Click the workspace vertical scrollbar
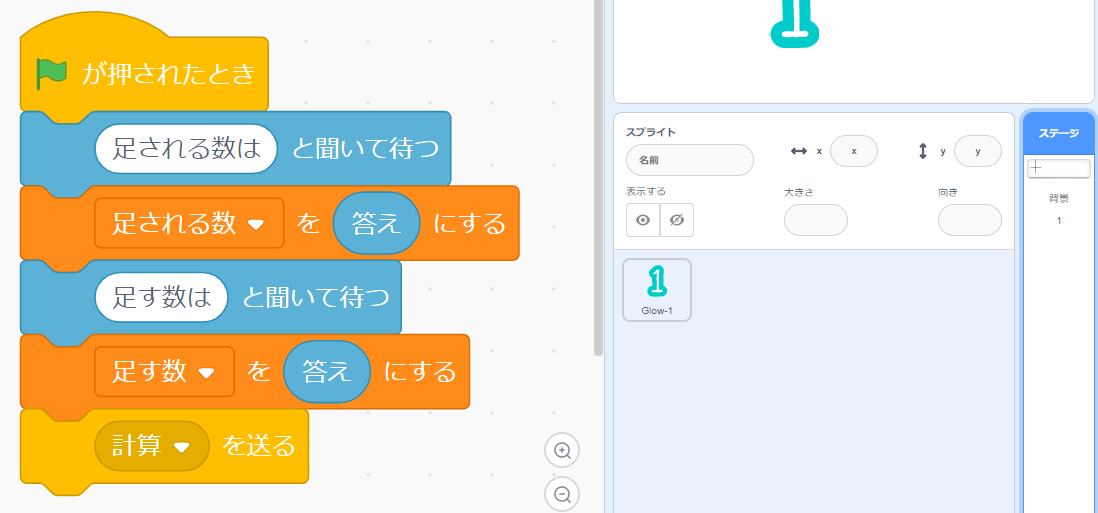Viewport: 1098px width, 513px height. [598, 180]
